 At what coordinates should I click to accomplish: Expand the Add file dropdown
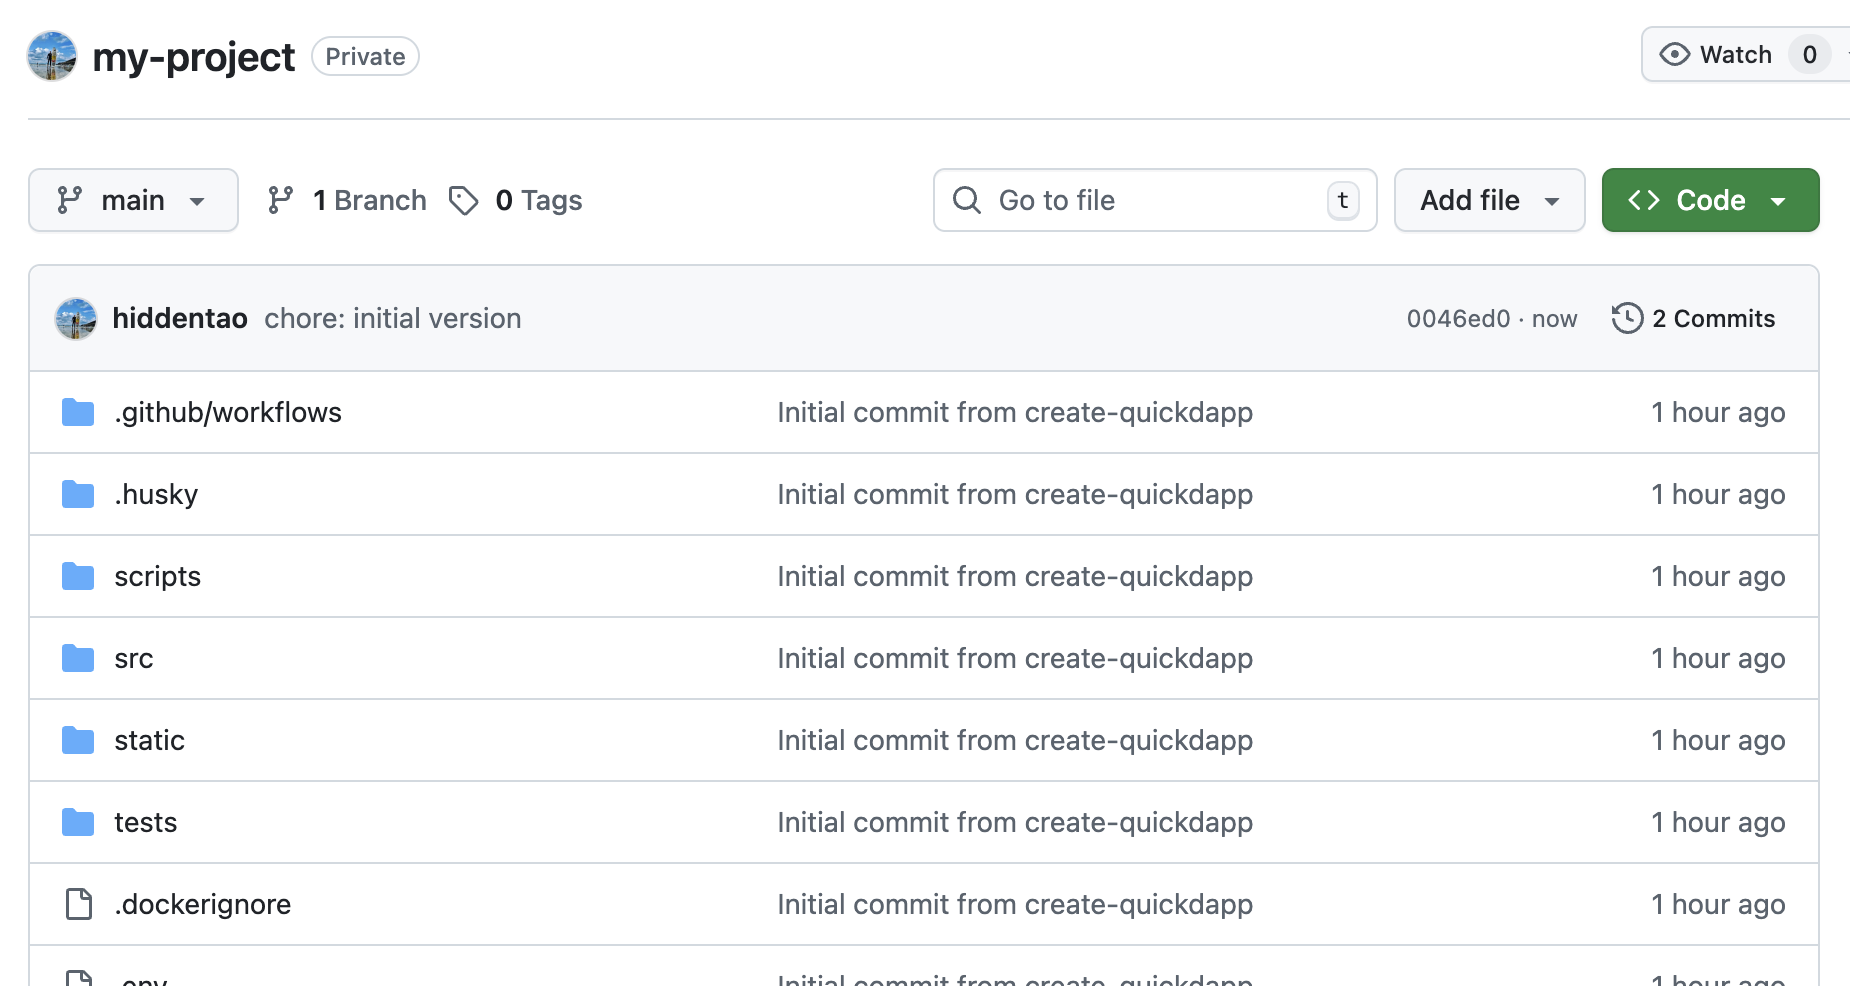(1489, 201)
